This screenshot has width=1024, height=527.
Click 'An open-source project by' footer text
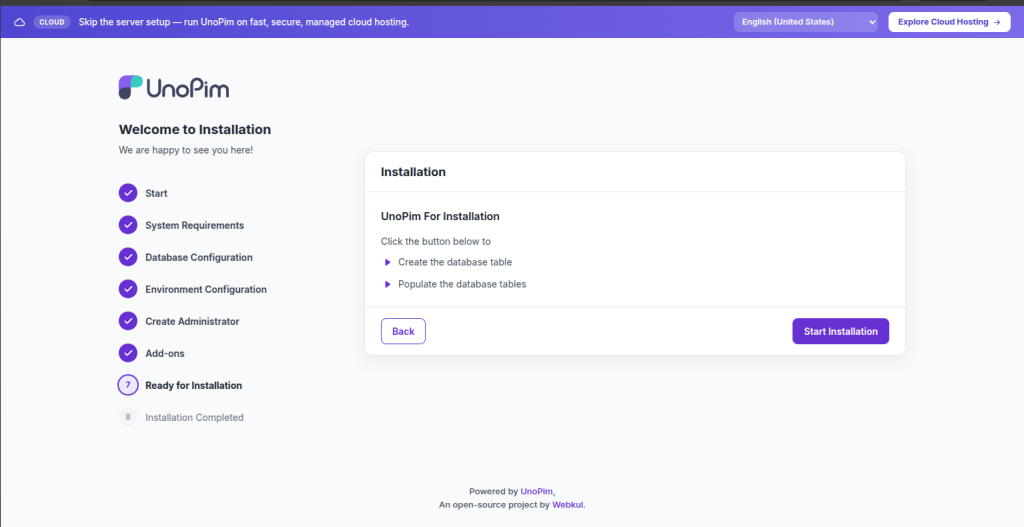pos(494,505)
